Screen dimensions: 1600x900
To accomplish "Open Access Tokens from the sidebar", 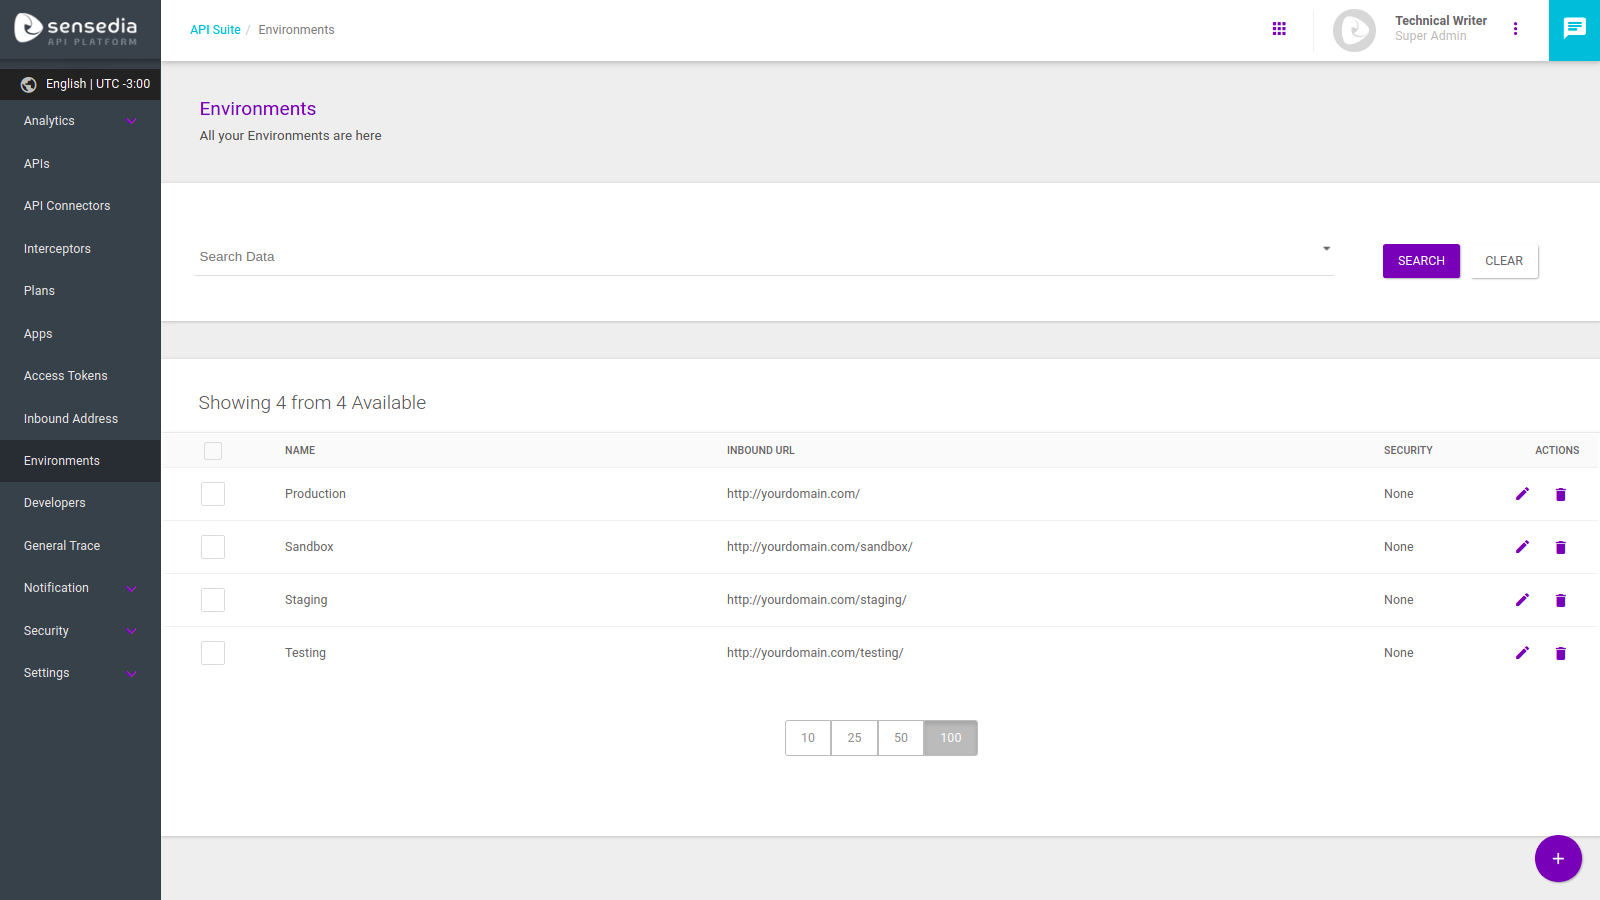I will point(66,376).
